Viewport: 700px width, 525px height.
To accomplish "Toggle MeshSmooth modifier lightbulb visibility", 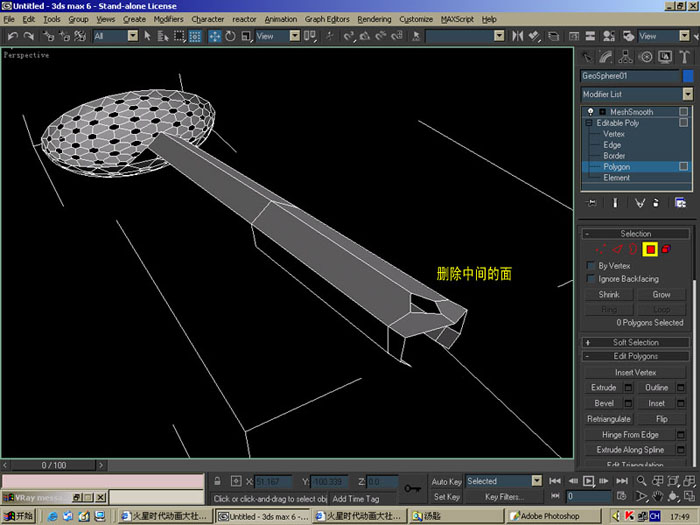I will pos(591,112).
